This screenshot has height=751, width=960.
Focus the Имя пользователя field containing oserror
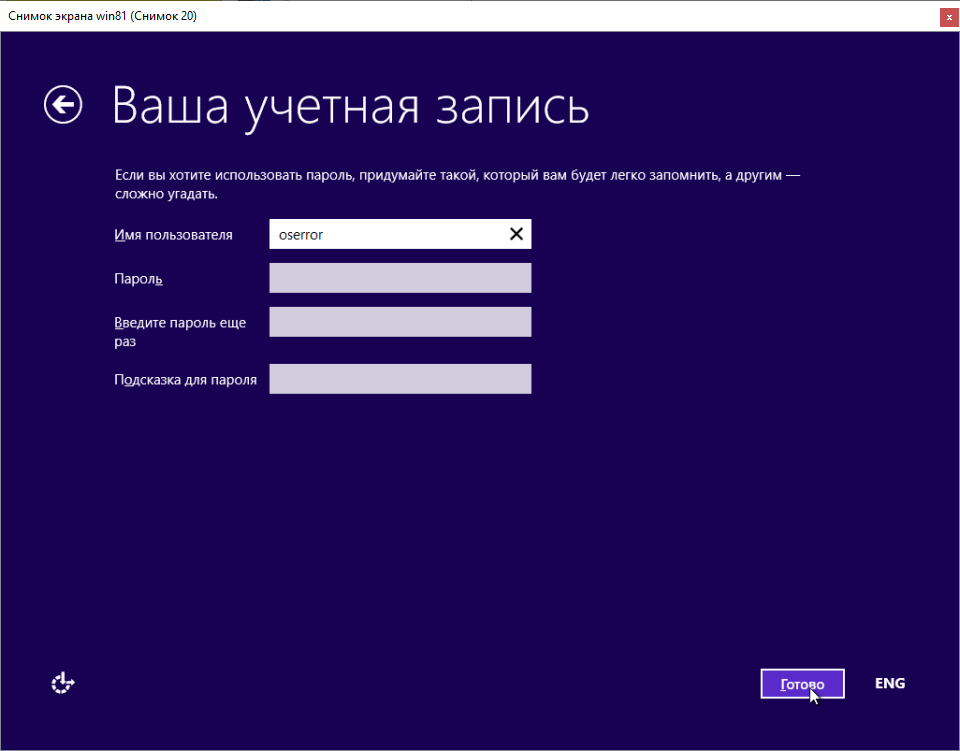tap(400, 234)
